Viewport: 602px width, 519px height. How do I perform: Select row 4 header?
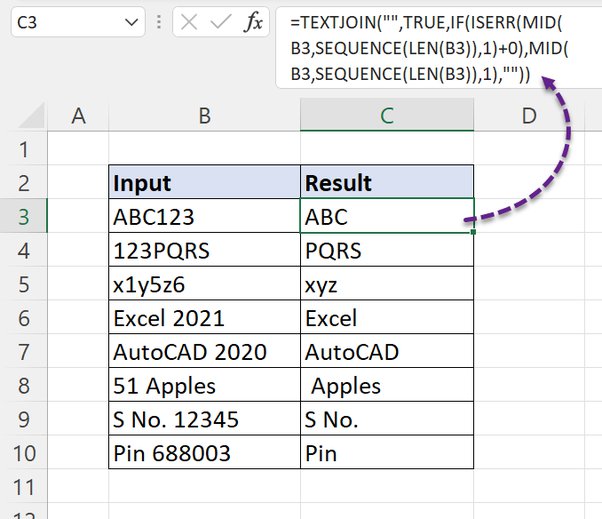point(24,250)
